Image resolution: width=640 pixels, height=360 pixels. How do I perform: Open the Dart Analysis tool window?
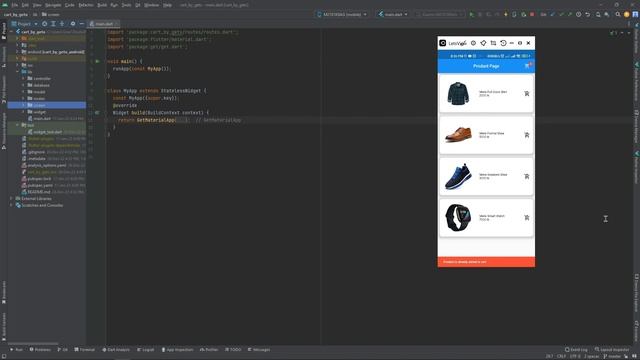pyautogui.click(x=116, y=350)
